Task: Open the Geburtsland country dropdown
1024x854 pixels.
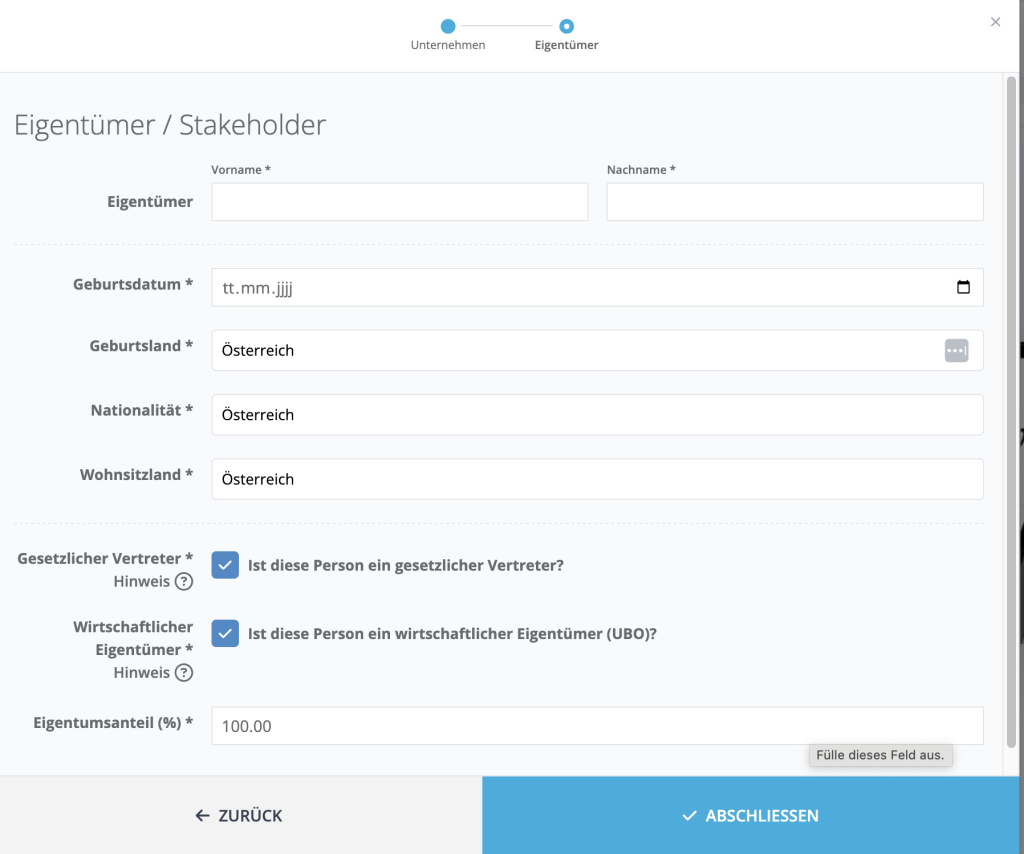Action: click(597, 351)
